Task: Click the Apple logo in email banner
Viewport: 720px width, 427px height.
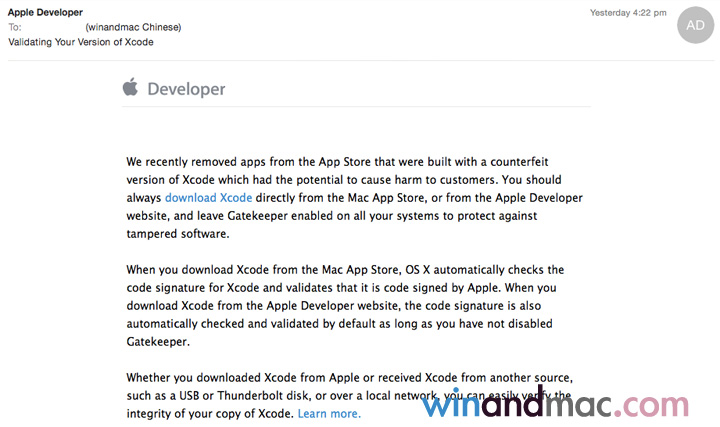Action: [130, 88]
